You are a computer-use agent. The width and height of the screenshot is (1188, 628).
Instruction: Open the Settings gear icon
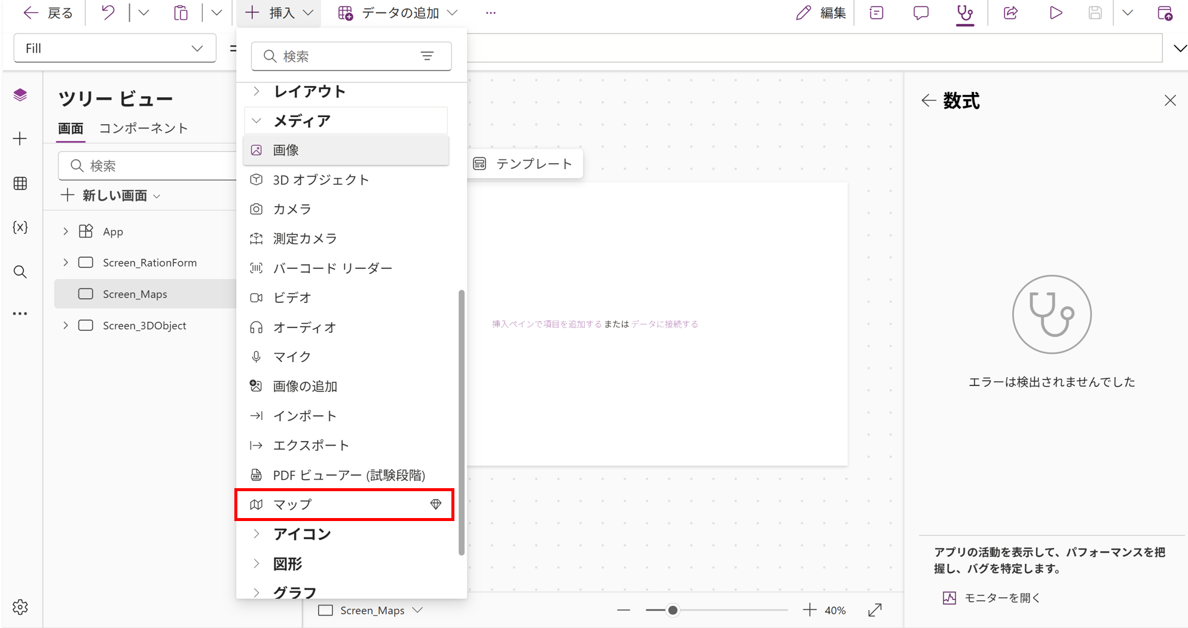coord(20,607)
